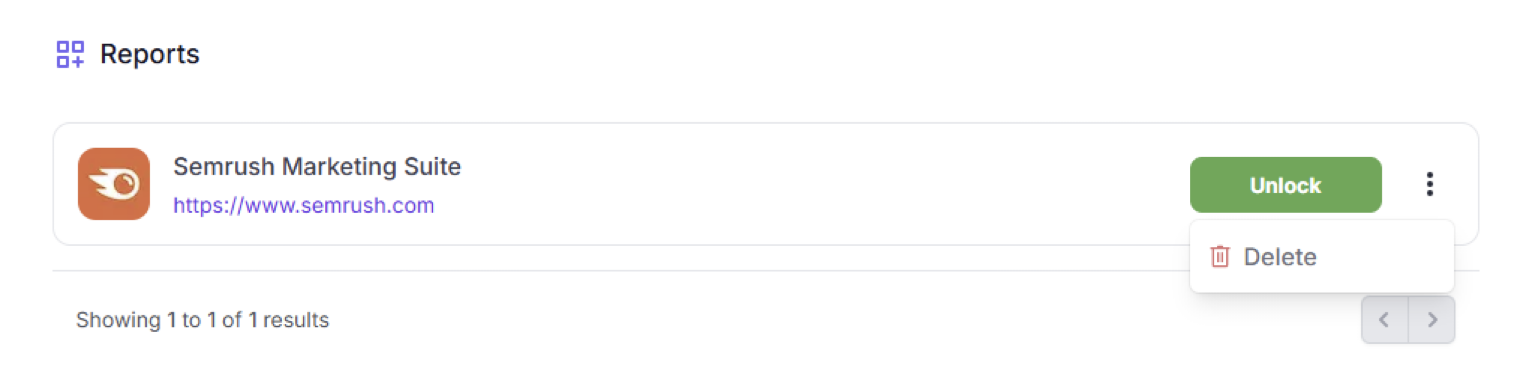Open the https://www.semrush.com link
The height and width of the screenshot is (380, 1520).
pyautogui.click(x=304, y=206)
